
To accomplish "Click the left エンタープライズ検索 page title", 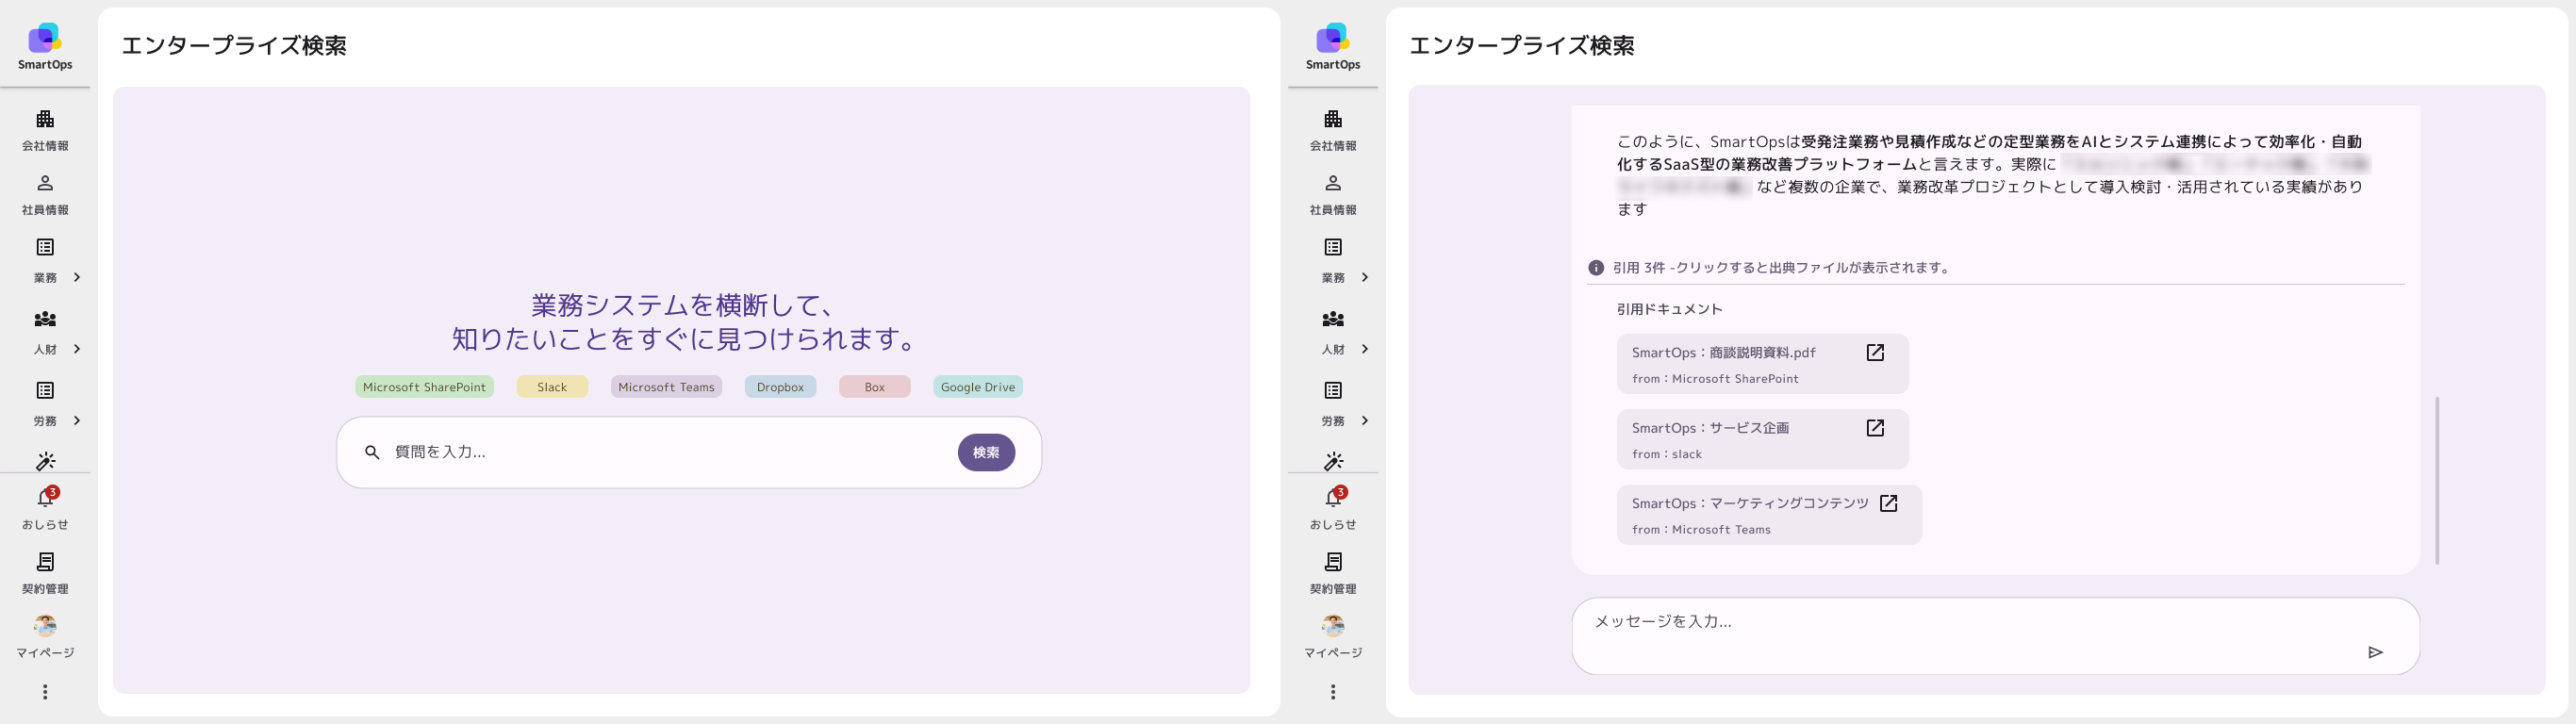I will click(x=234, y=45).
